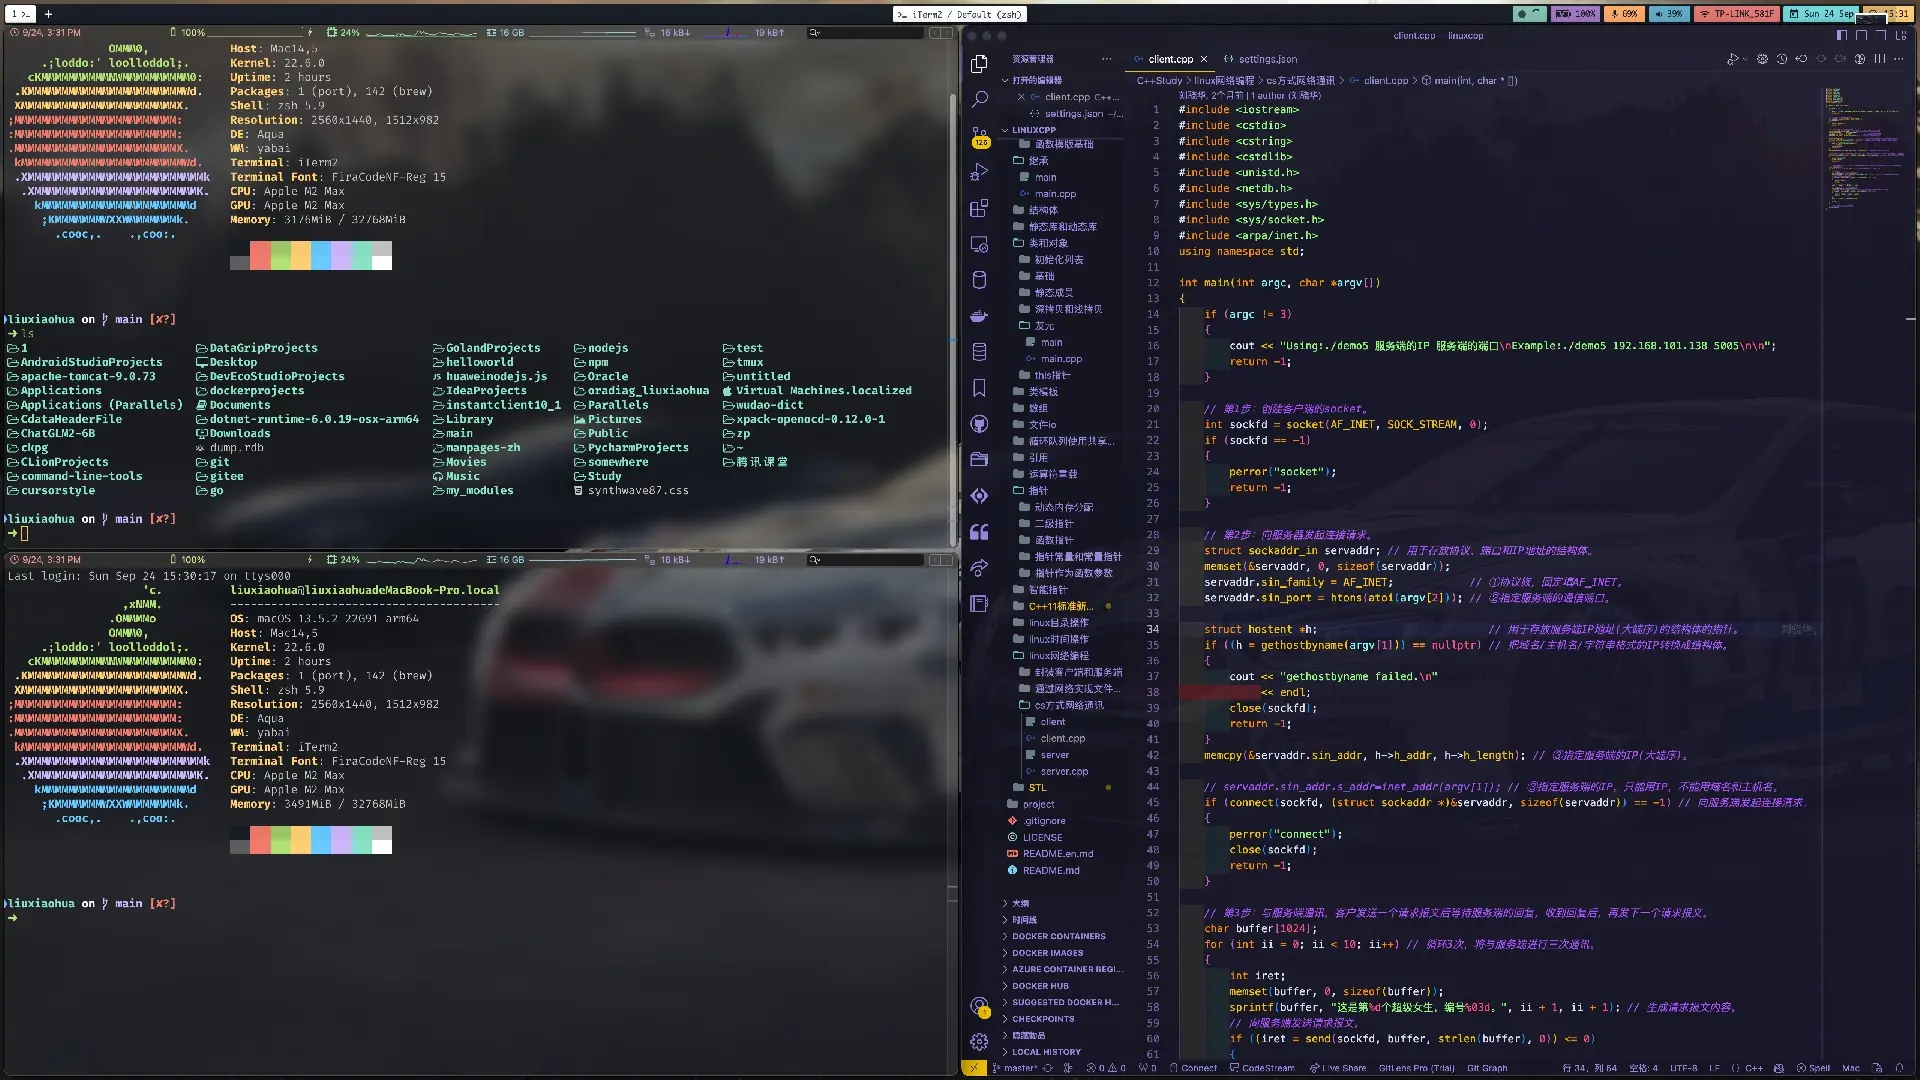Toggle bottom panel layout button
Image resolution: width=1920 pixels, height=1080 pixels.
[x=1861, y=35]
